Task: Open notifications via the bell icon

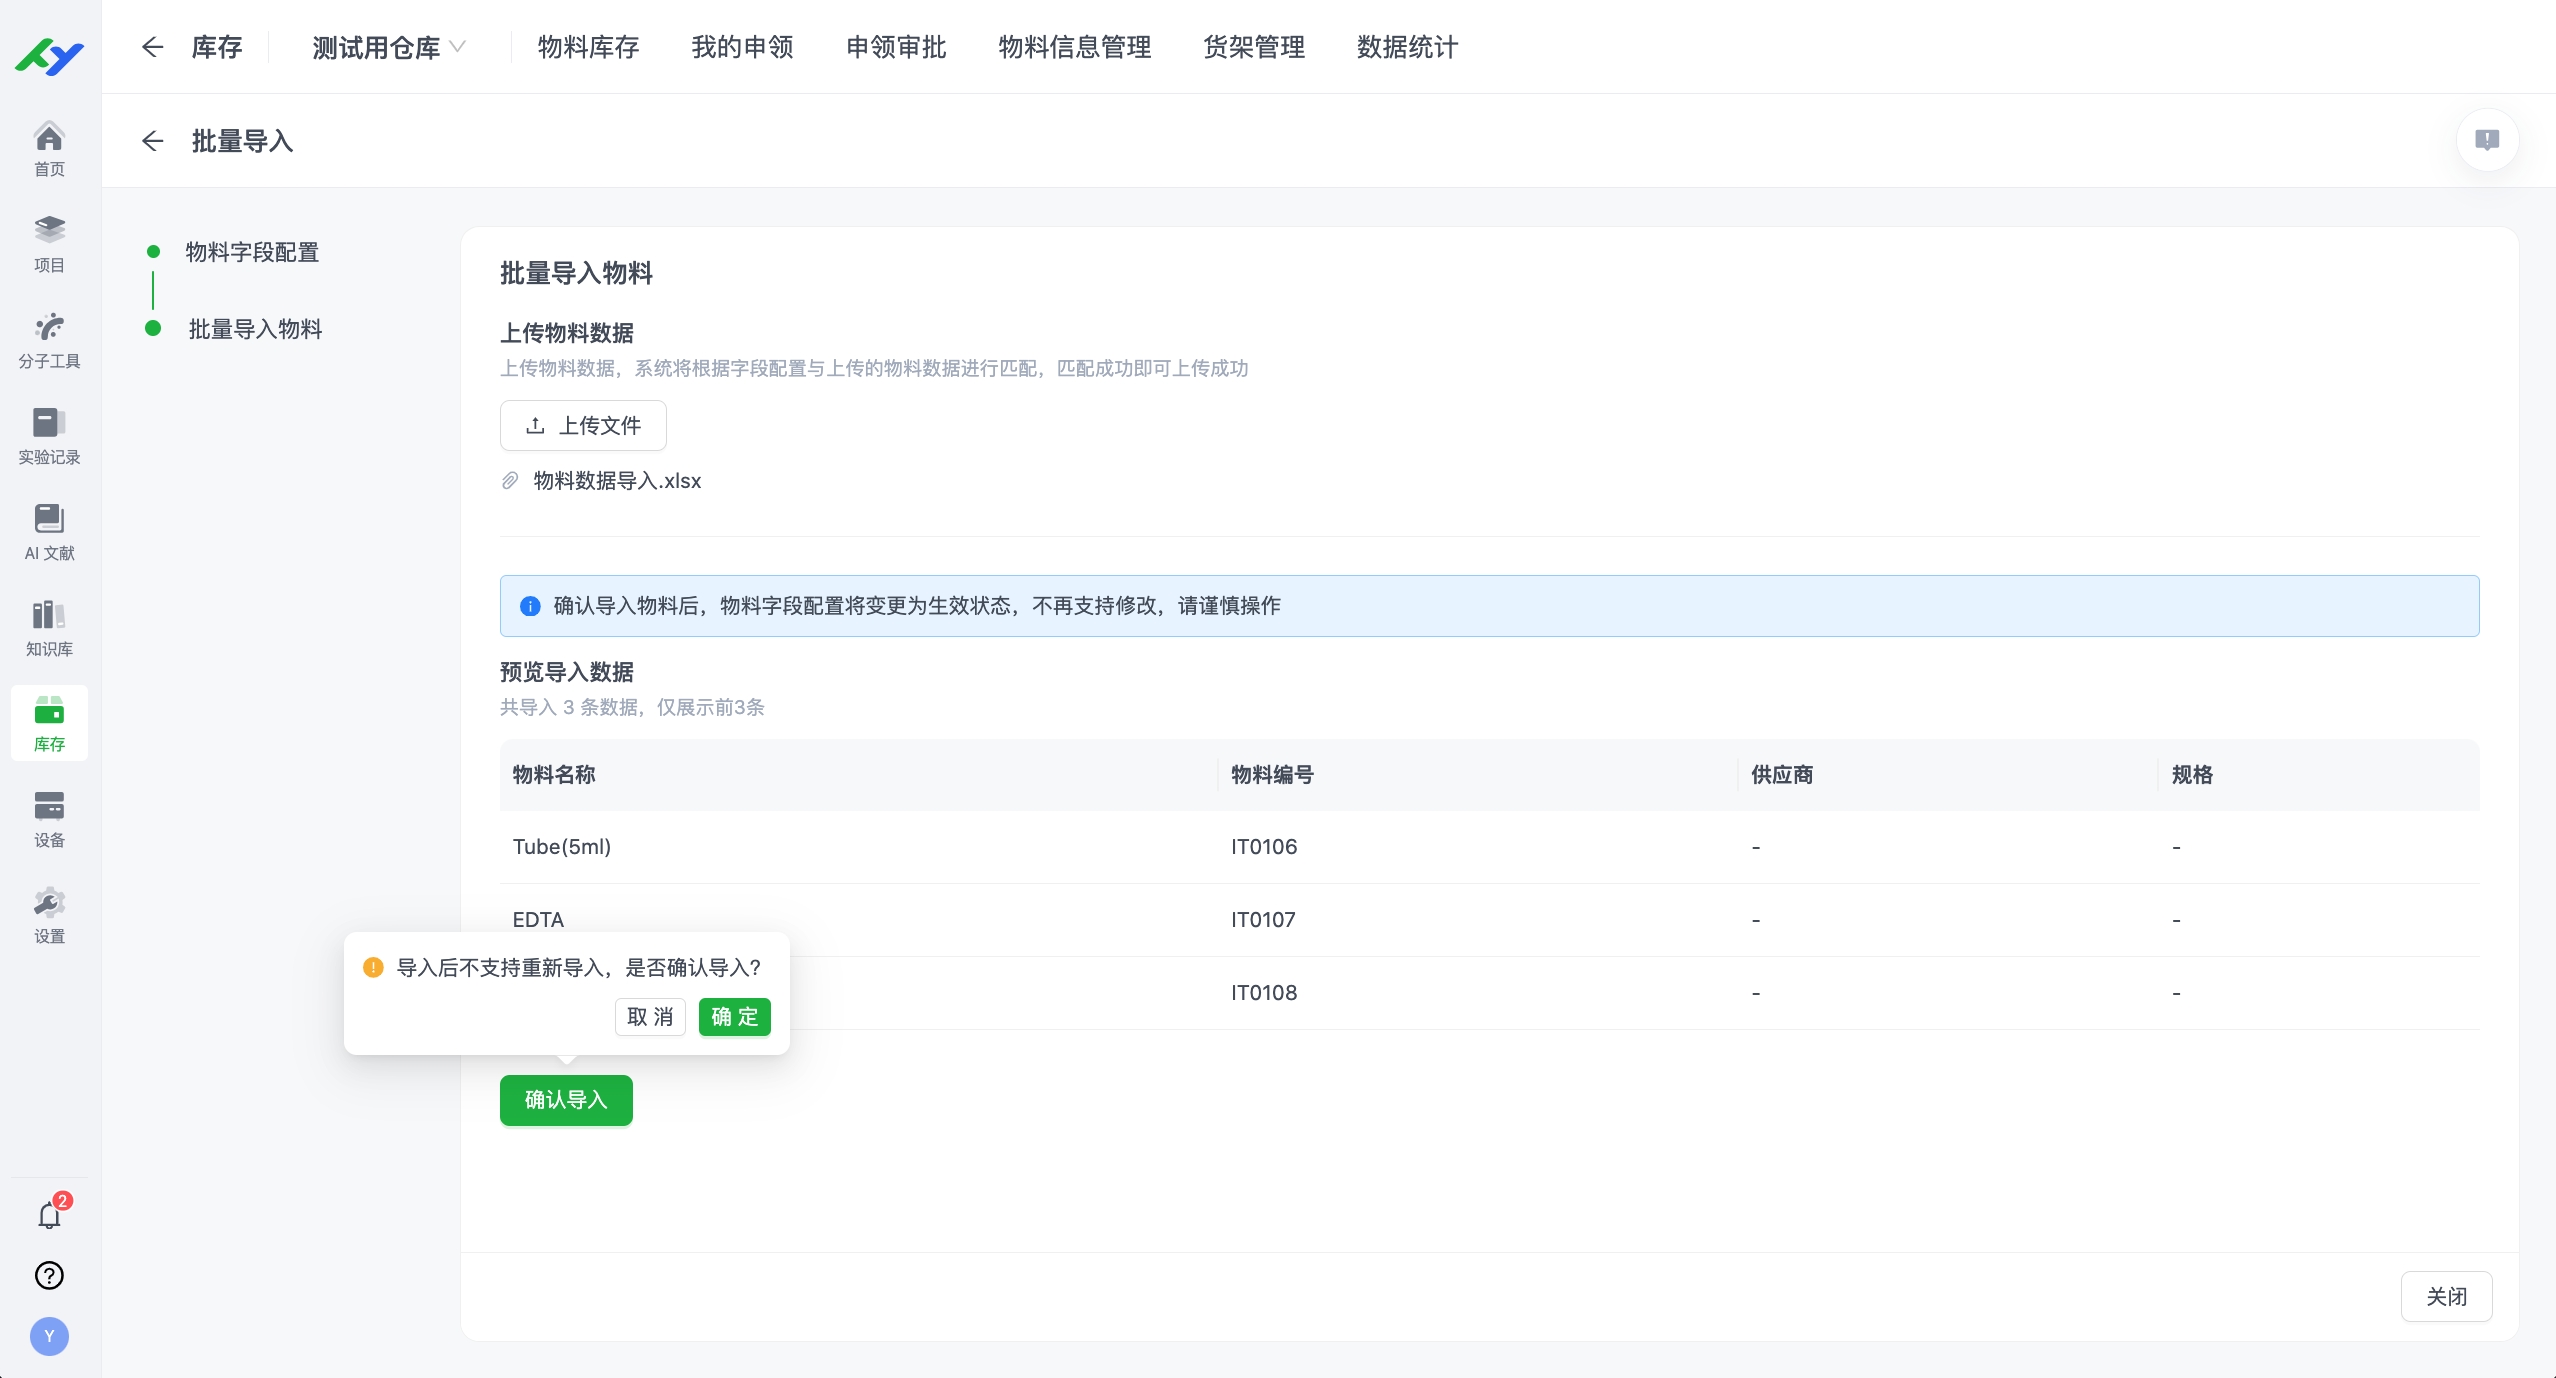Action: pyautogui.click(x=49, y=1216)
